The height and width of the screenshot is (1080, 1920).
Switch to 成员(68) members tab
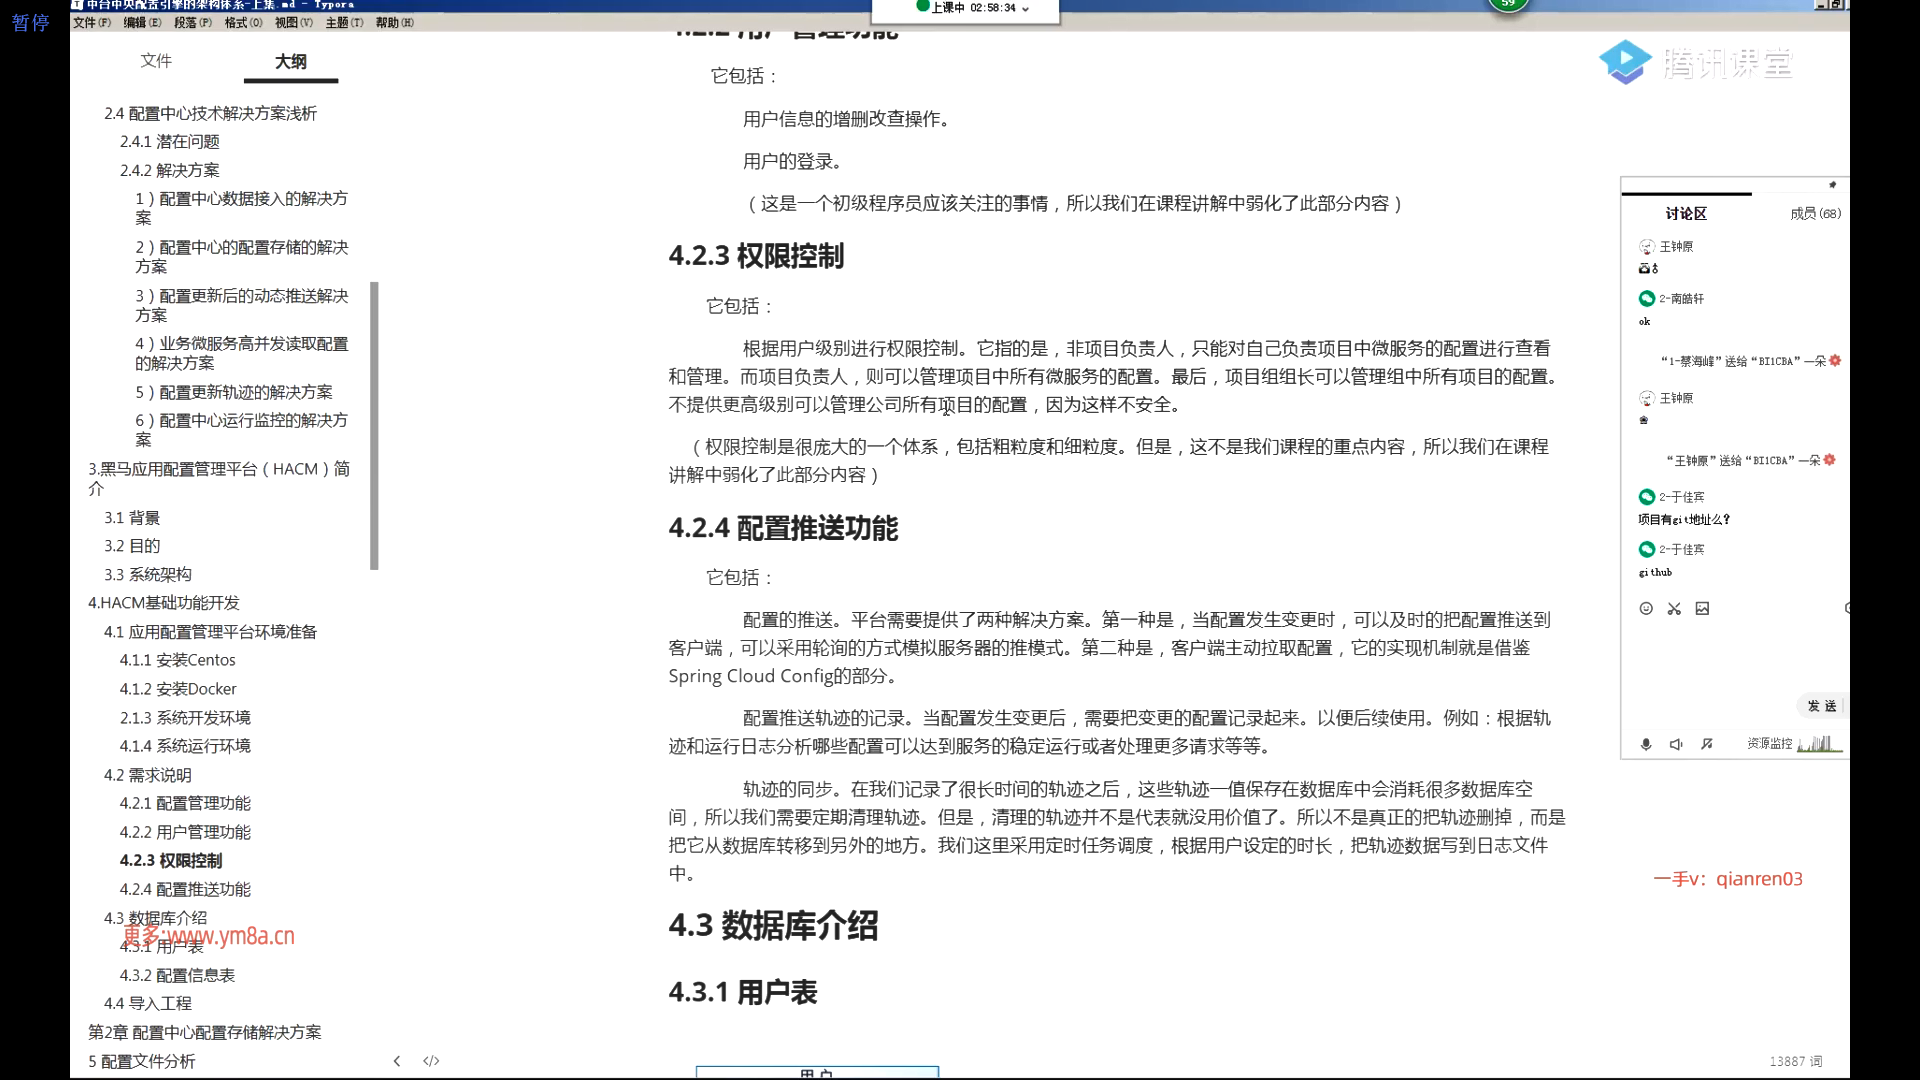pos(1815,213)
